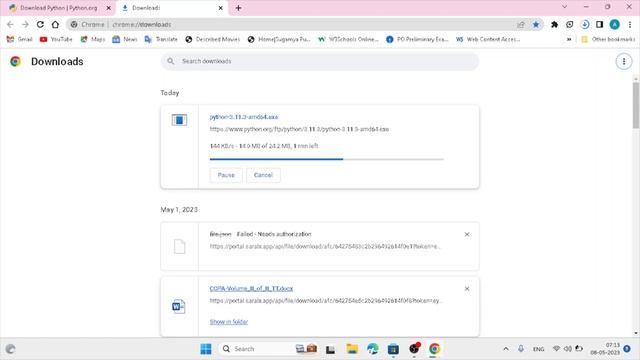The height and width of the screenshot is (360, 640).
Task: Open the Microsoft Store taskbar icon
Action: (393, 349)
